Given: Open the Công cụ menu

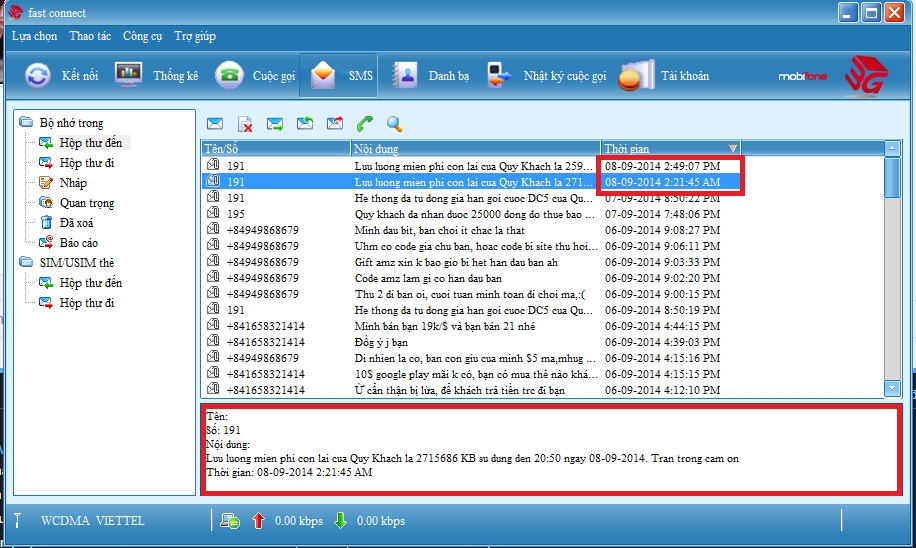Looking at the screenshot, I should [142, 36].
